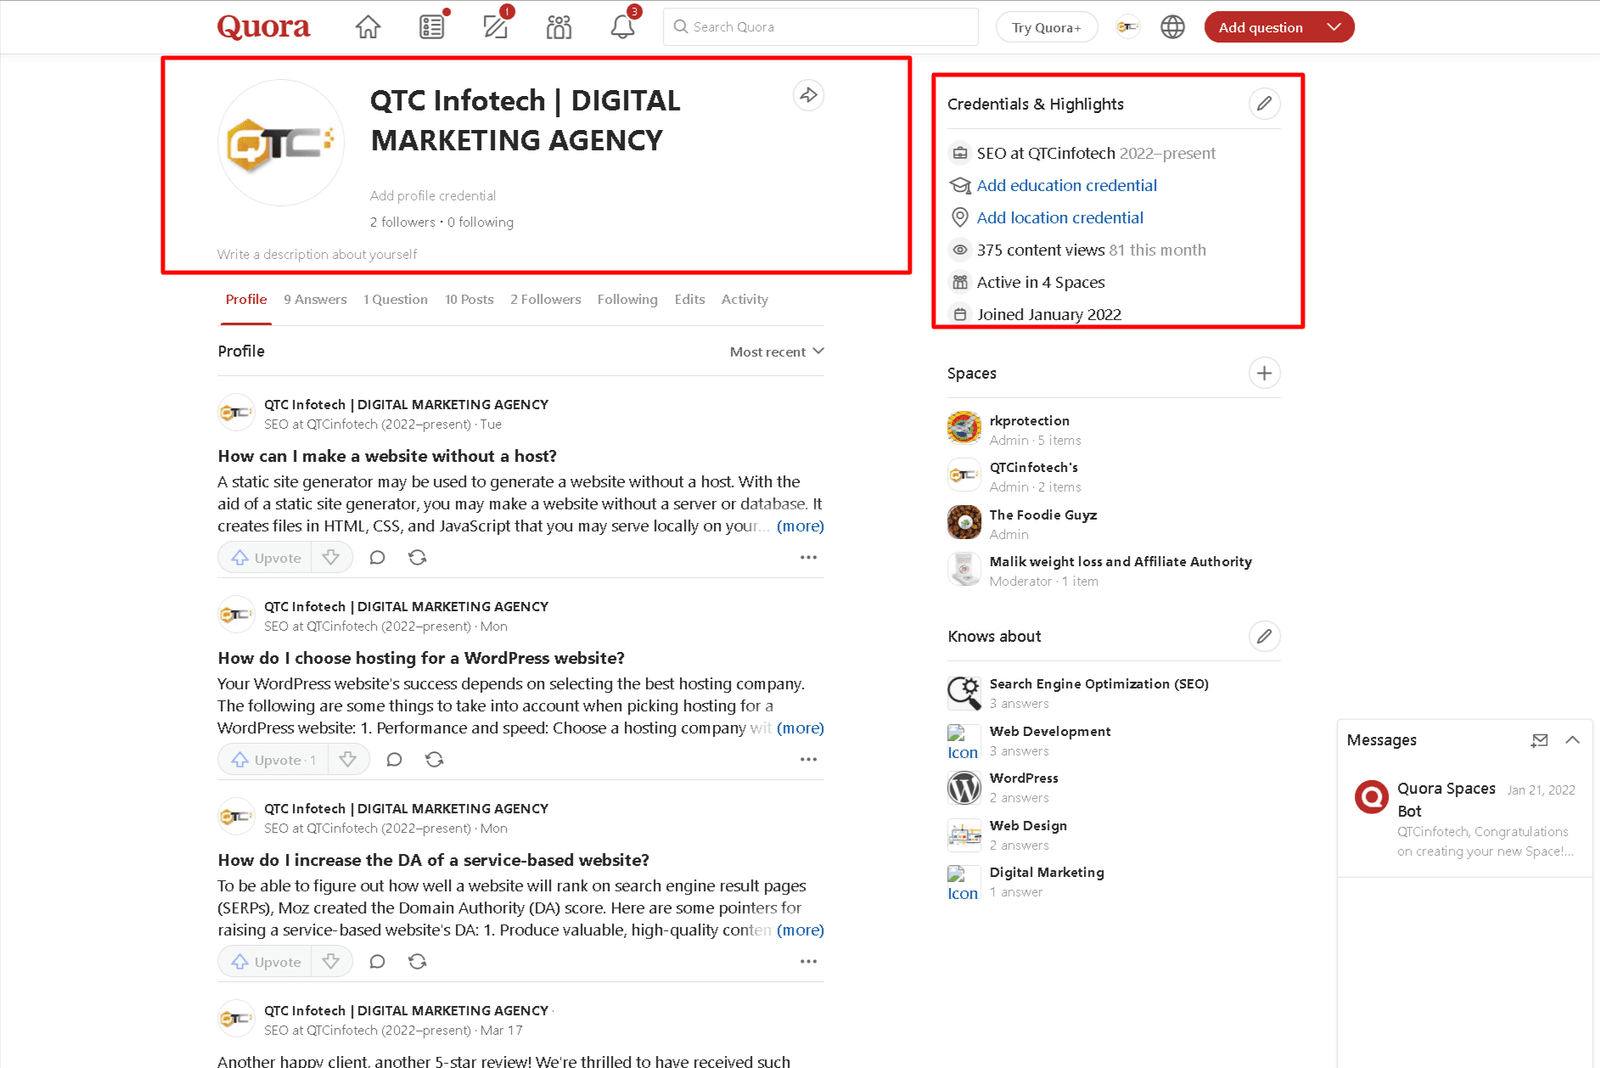Click Add profile credential

pyautogui.click(x=433, y=195)
